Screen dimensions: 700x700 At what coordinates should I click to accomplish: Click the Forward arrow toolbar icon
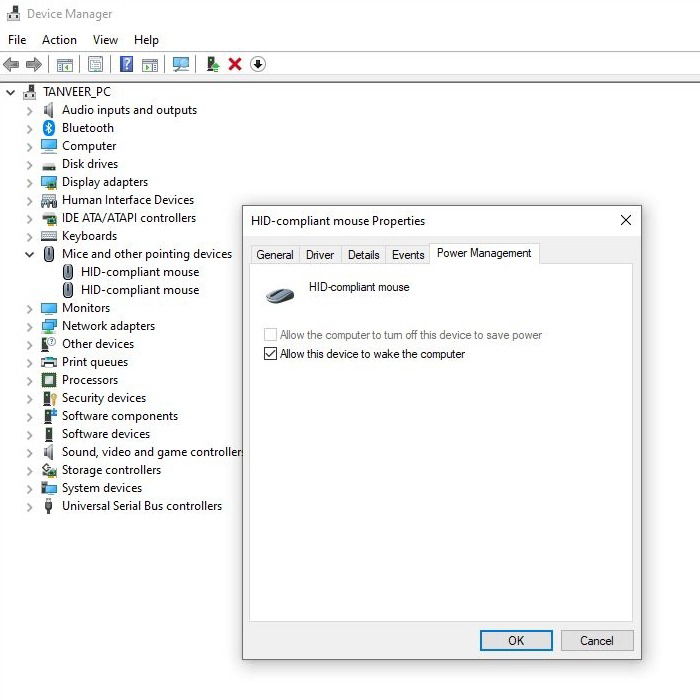tap(34, 64)
